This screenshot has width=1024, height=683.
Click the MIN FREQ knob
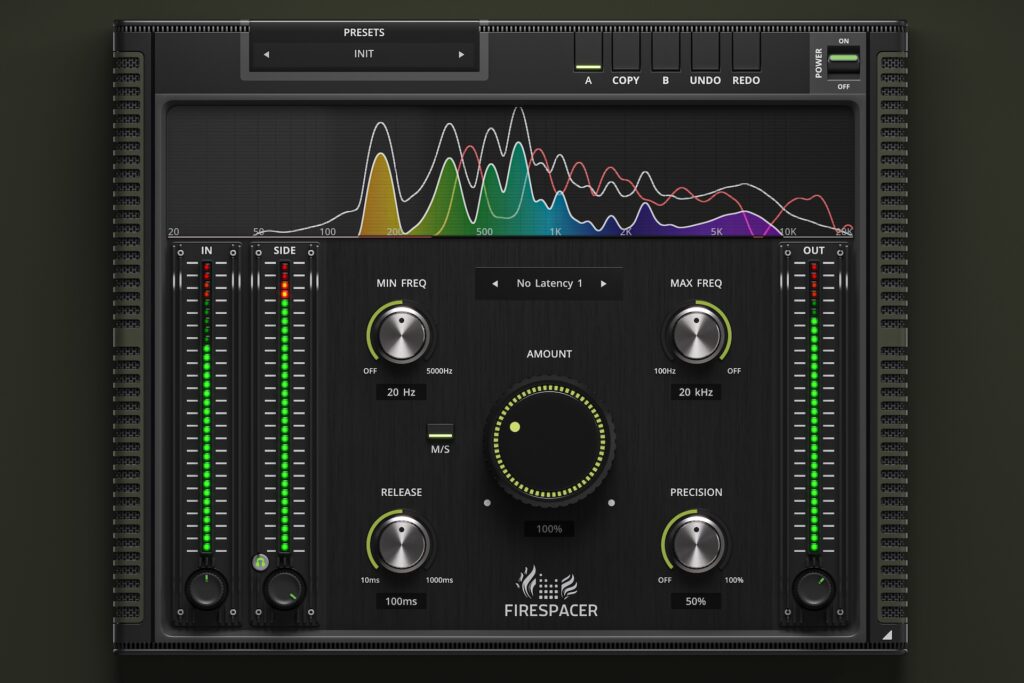point(403,335)
